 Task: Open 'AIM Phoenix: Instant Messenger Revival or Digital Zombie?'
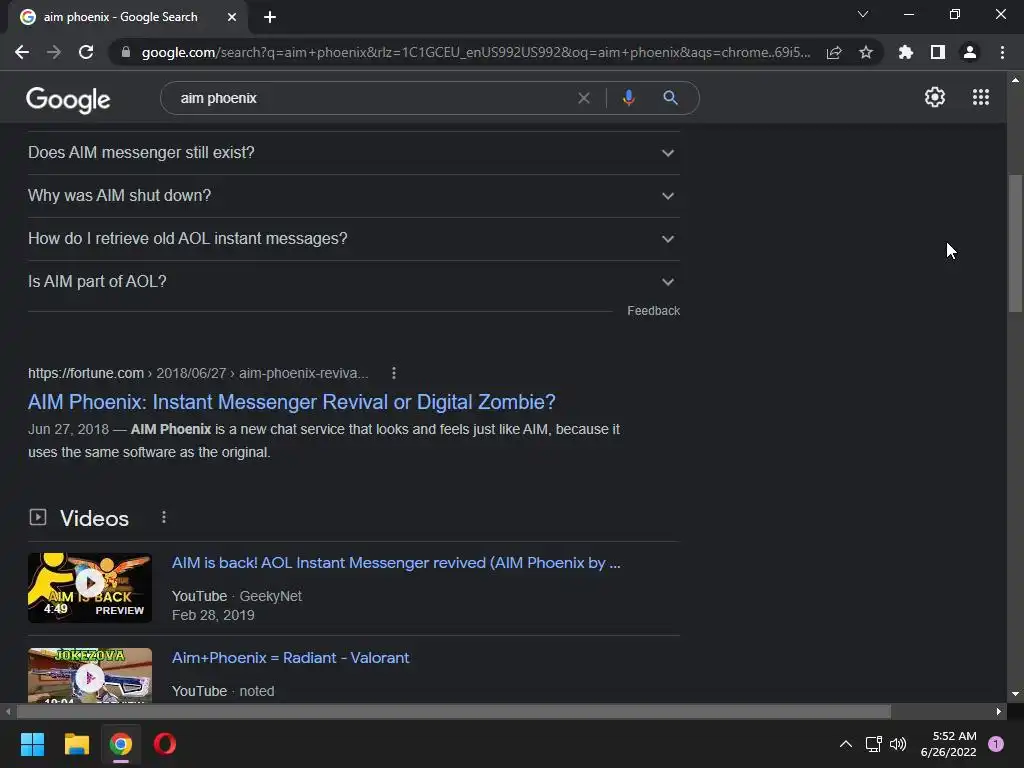coord(291,402)
